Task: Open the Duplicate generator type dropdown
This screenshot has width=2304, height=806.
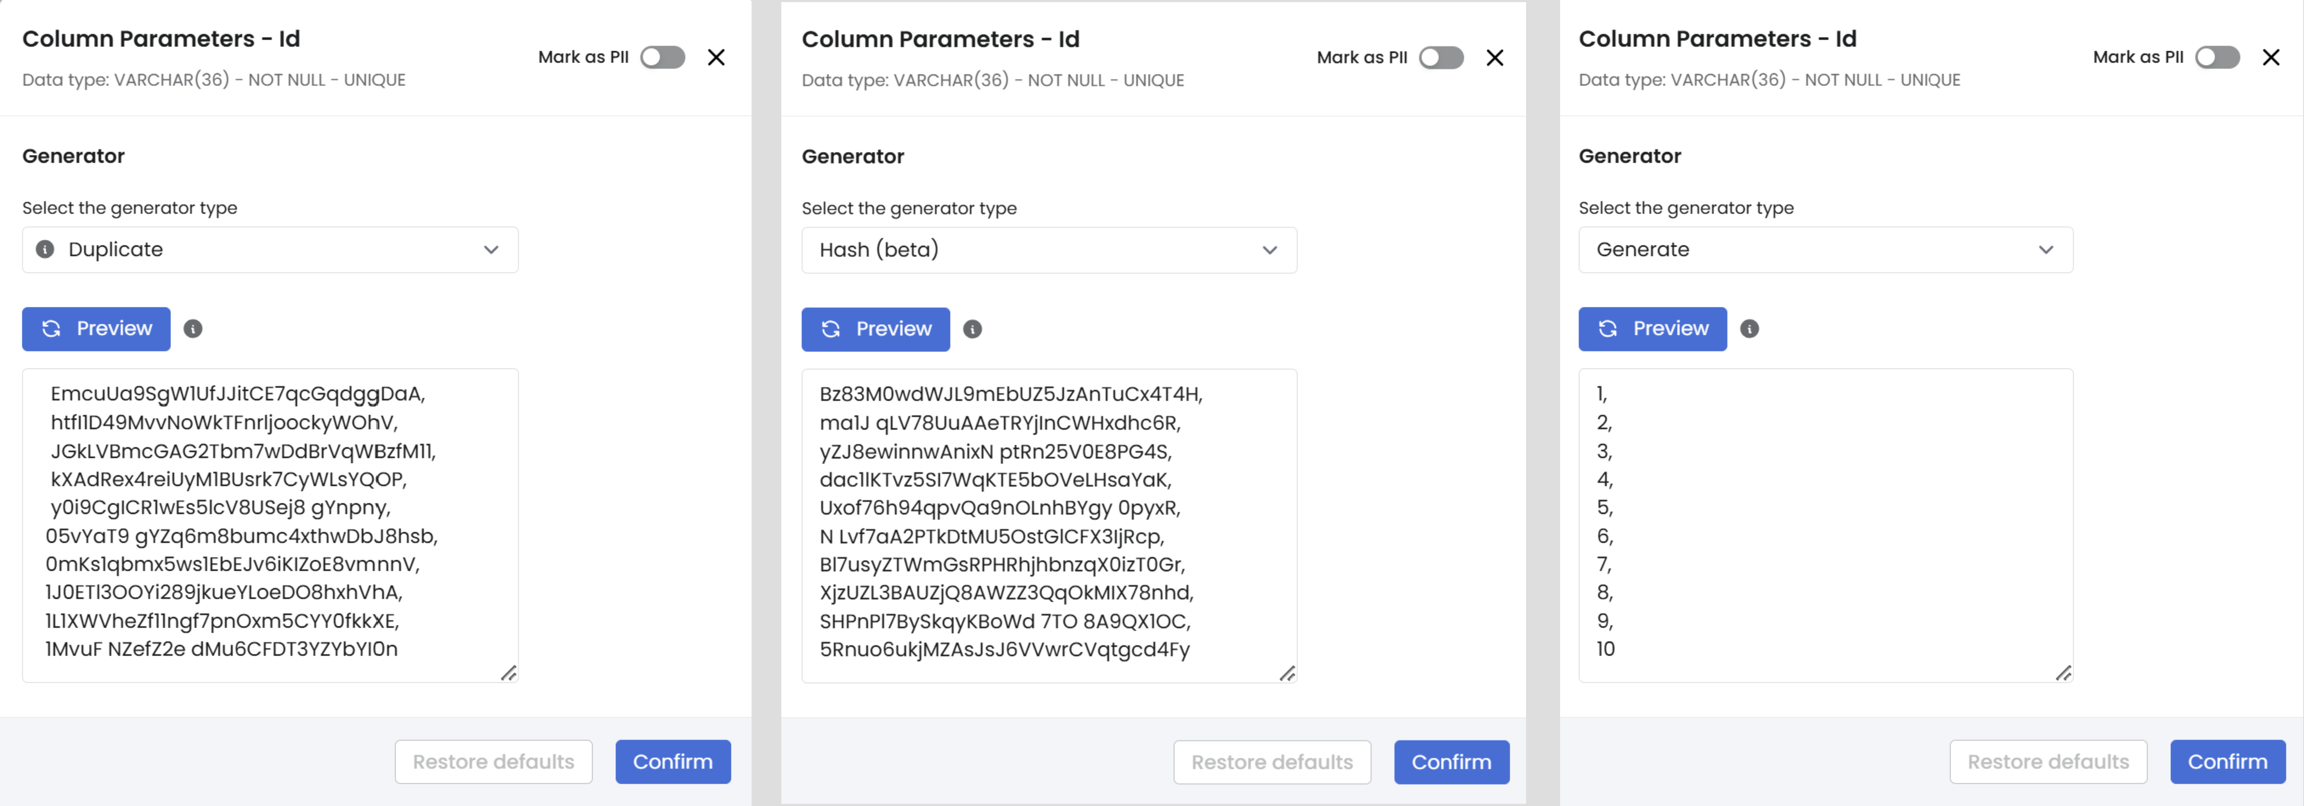Action: pyautogui.click(x=270, y=249)
